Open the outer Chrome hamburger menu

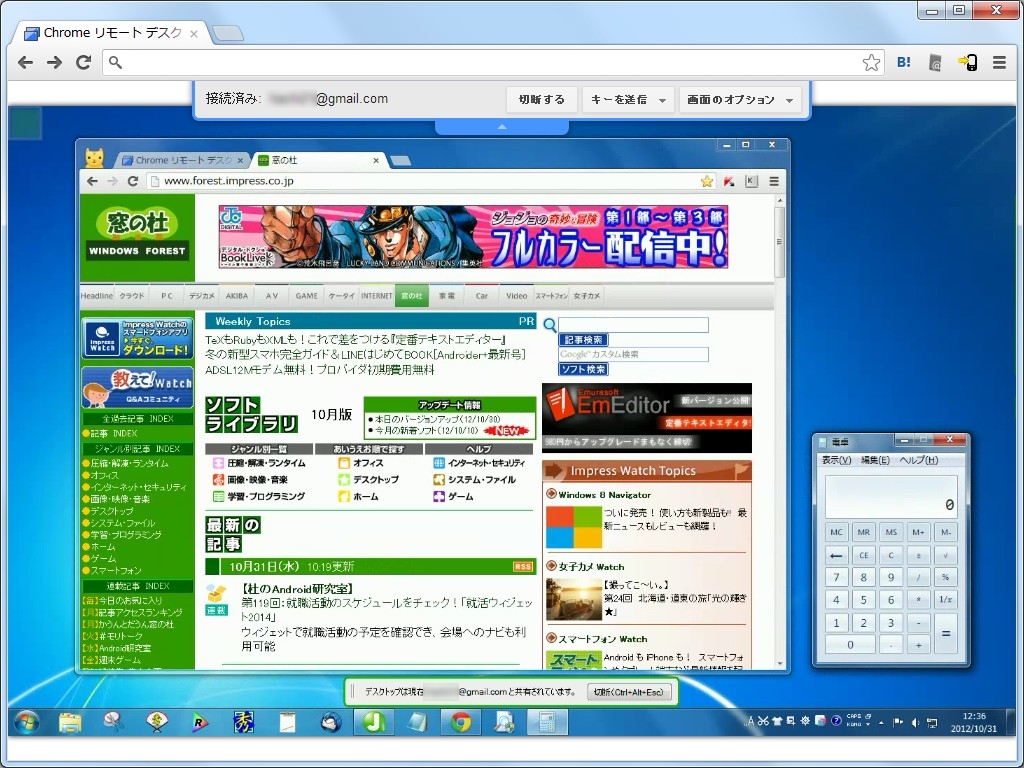[1000, 62]
